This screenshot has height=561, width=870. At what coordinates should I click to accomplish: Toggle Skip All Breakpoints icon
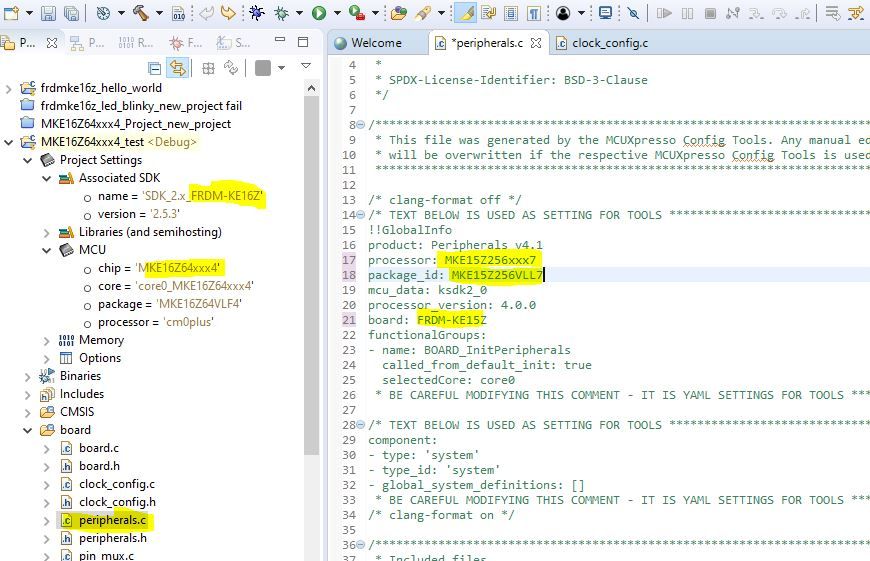[x=633, y=13]
